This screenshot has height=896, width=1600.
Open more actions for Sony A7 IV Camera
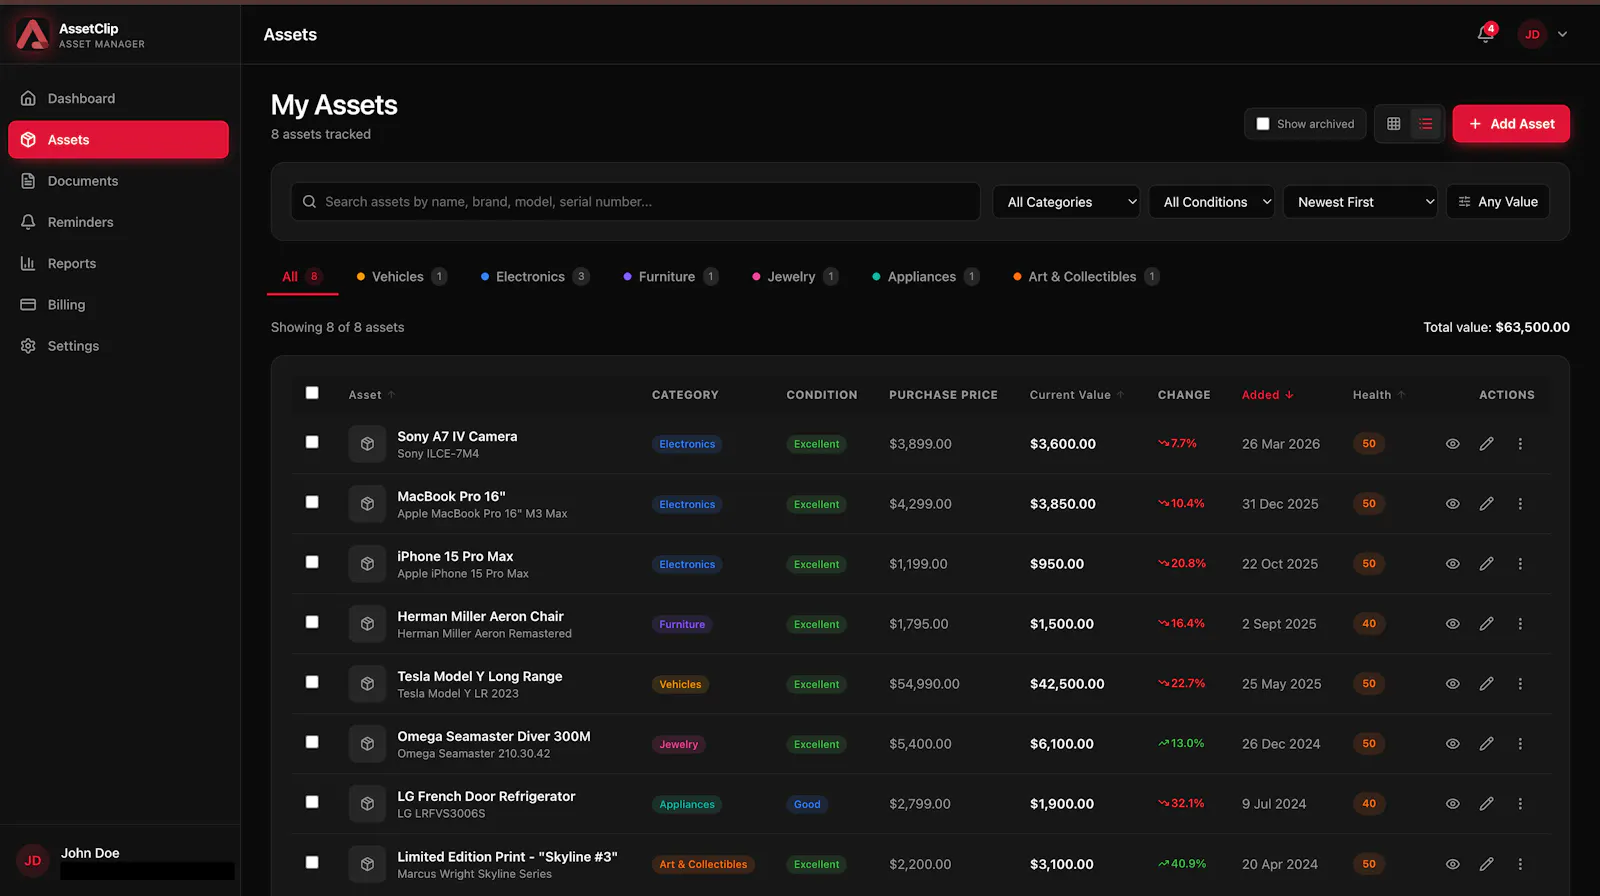1520,444
